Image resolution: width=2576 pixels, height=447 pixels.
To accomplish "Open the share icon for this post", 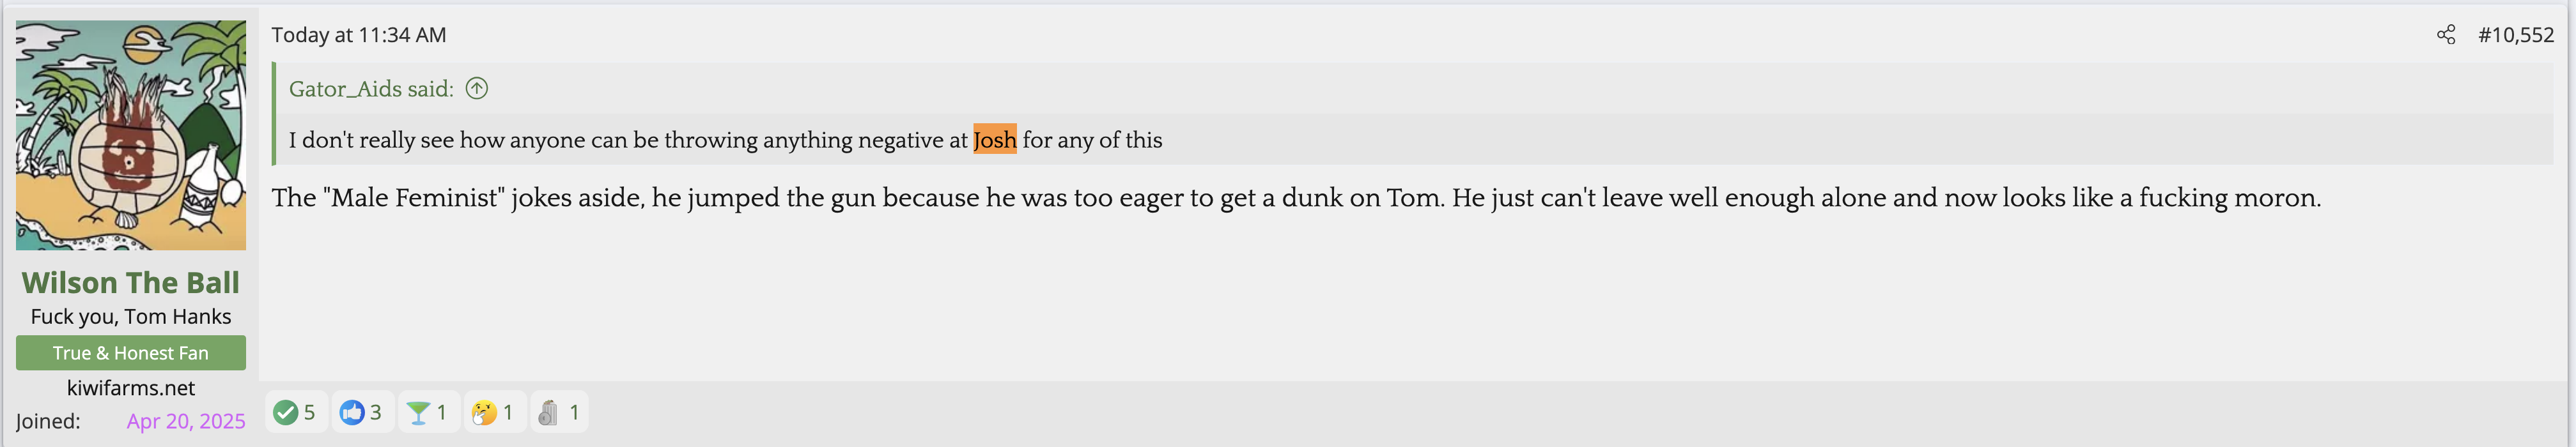I will (x=2445, y=35).
